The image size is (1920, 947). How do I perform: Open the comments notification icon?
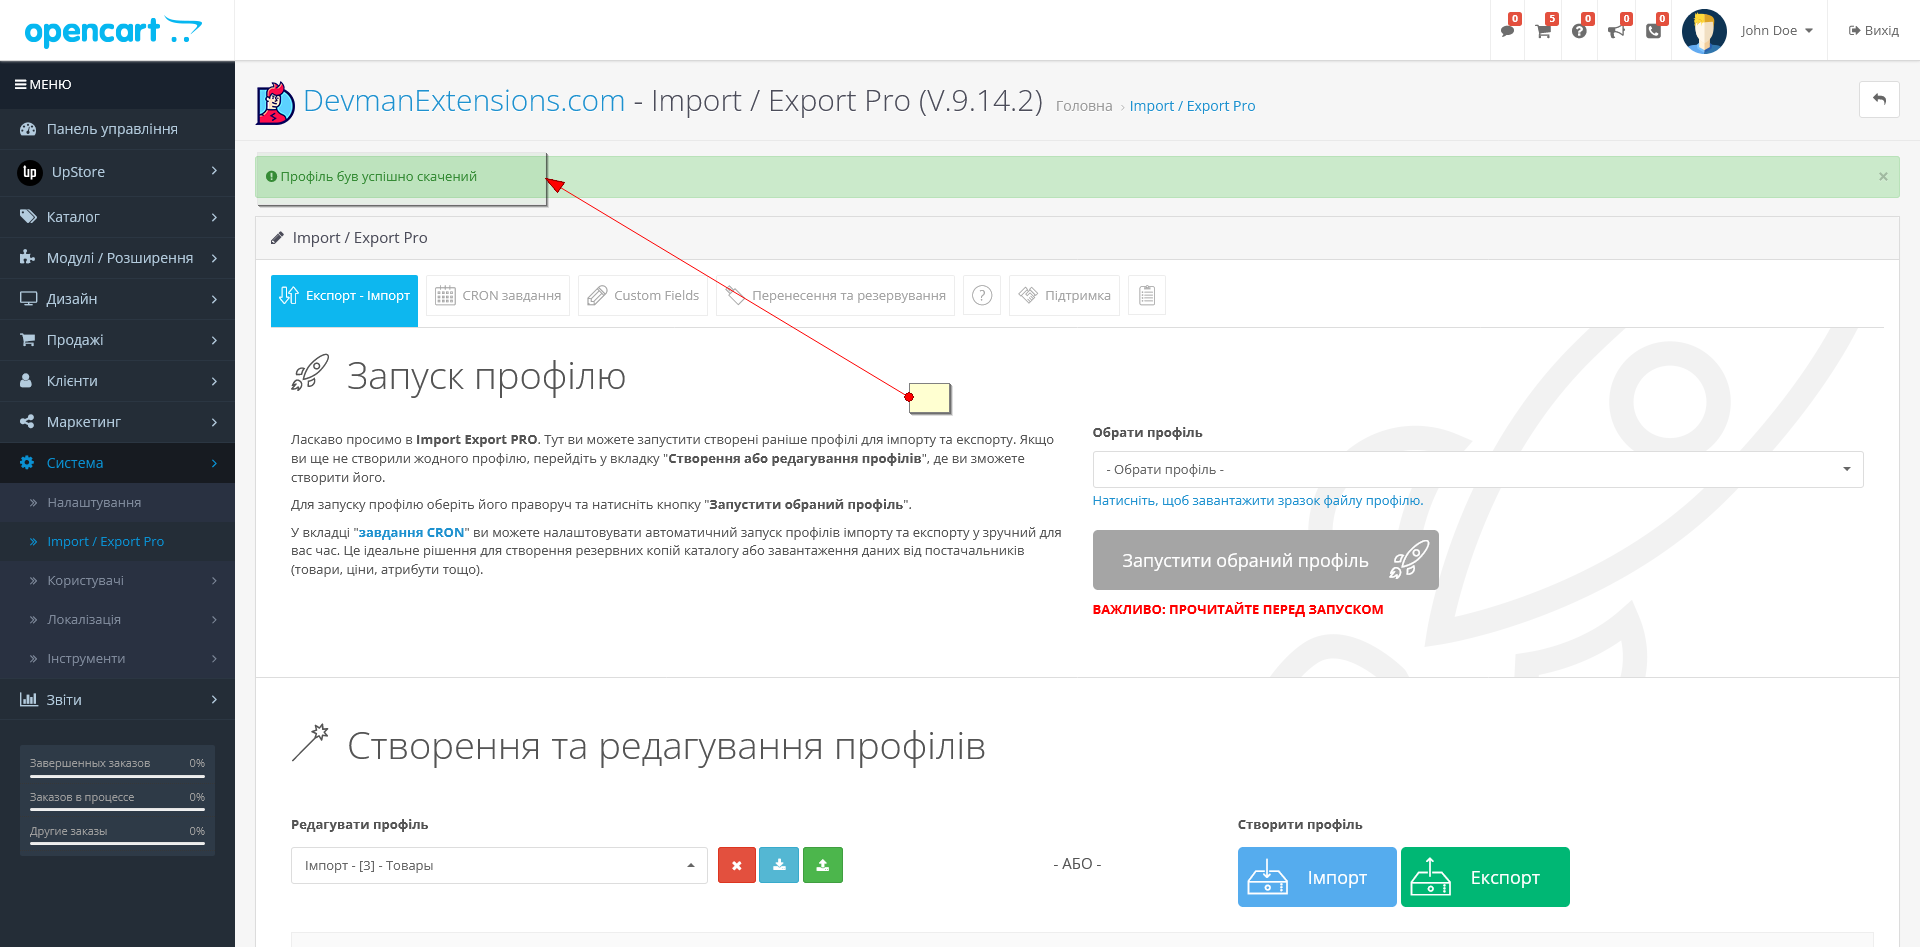(x=1508, y=31)
